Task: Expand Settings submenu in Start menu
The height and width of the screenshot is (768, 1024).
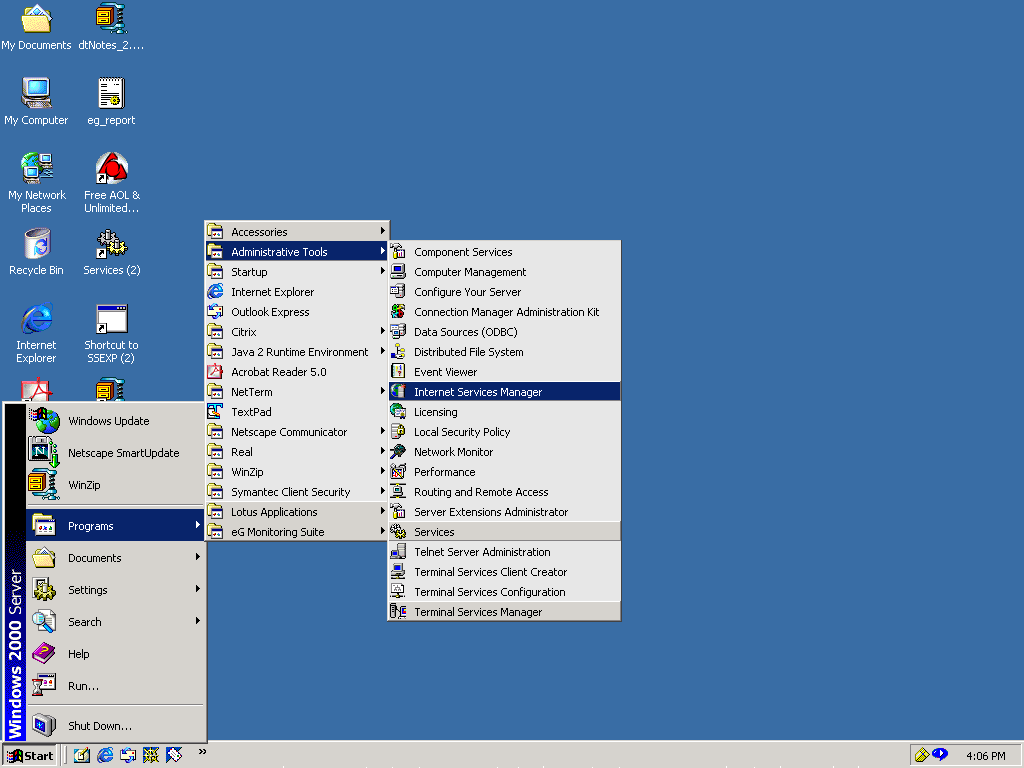Action: point(116,590)
